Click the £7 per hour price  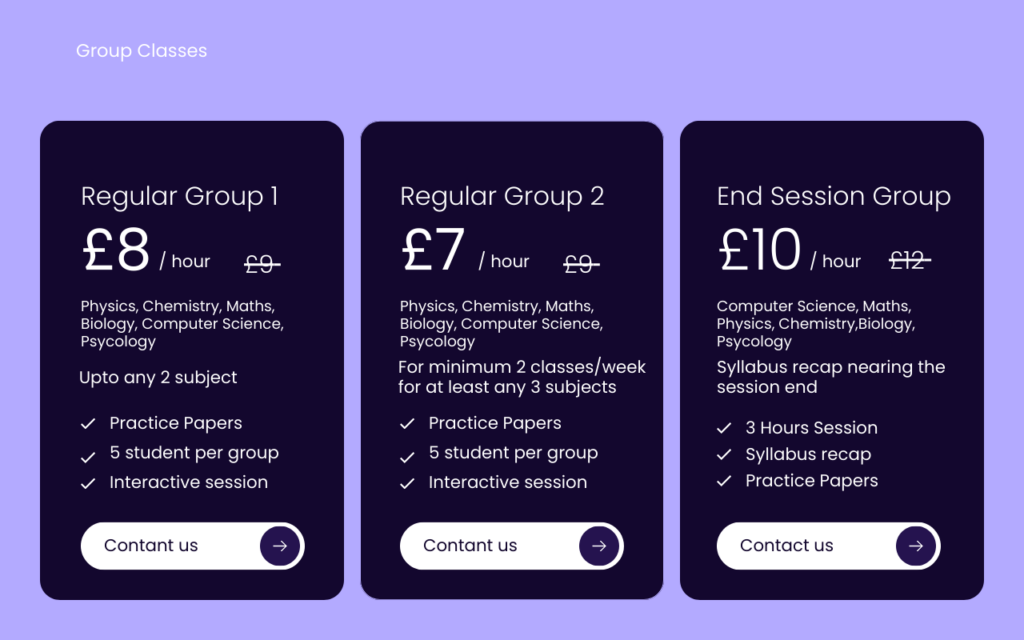[465, 251]
